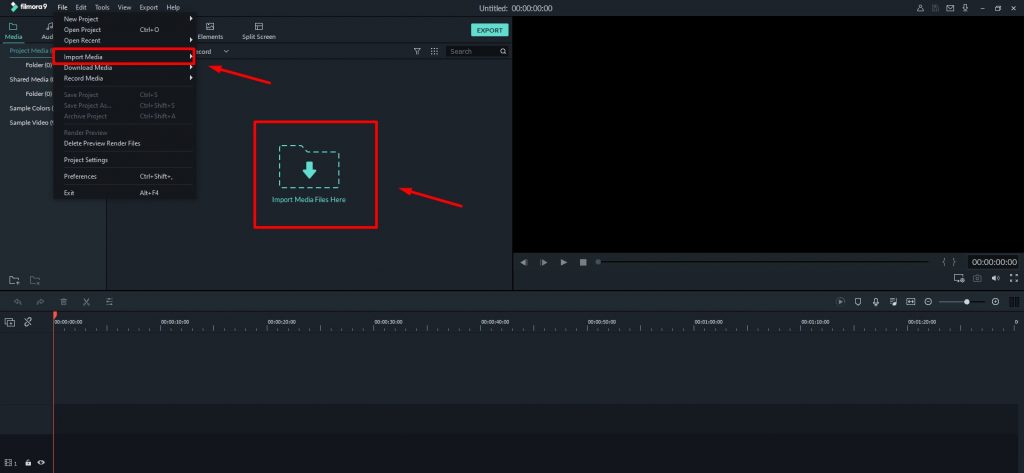Click the search magnifier icon
This screenshot has width=1024, height=473.
click(504, 51)
